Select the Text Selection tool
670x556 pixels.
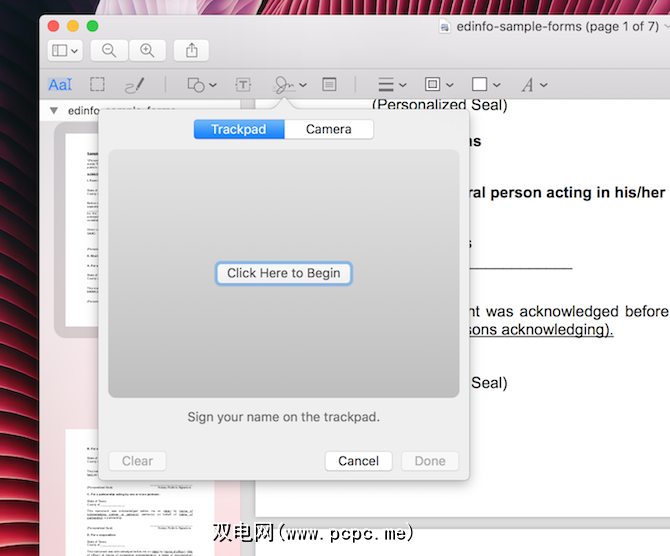point(60,85)
